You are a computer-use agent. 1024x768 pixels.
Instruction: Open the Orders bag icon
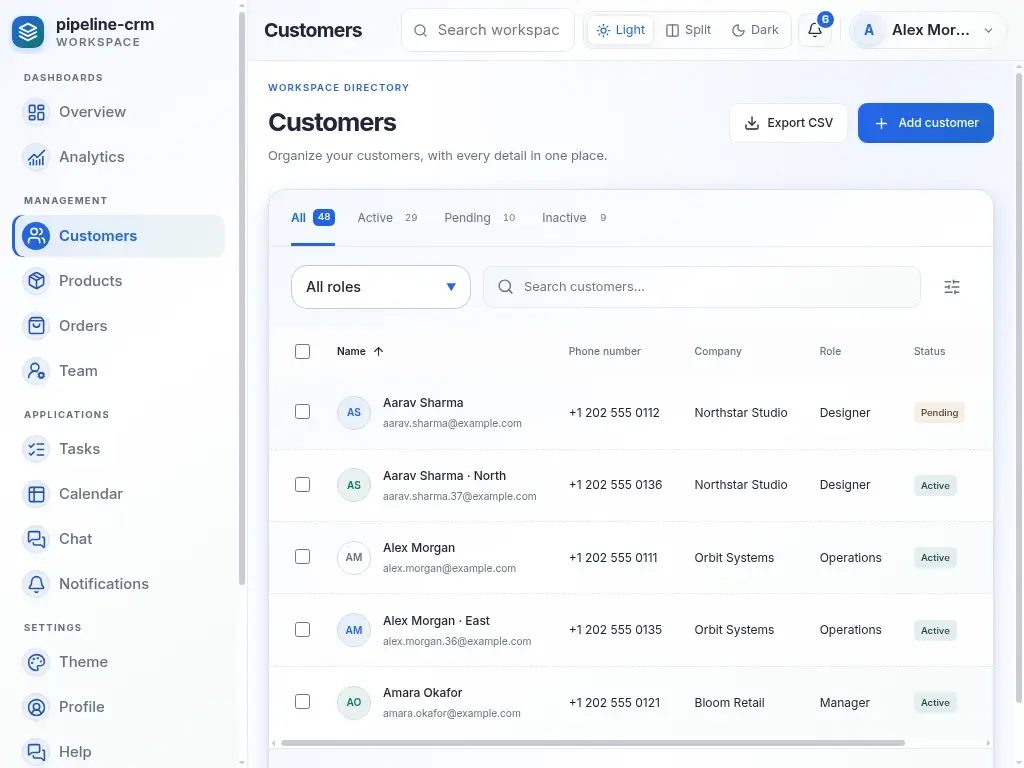(x=37, y=326)
